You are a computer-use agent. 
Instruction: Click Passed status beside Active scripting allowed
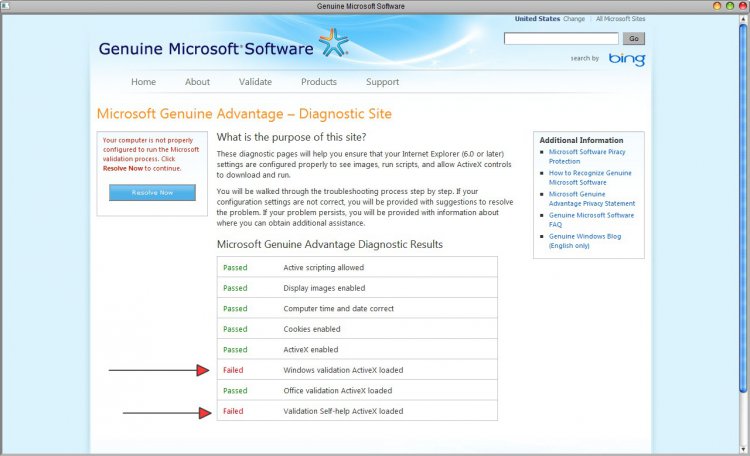click(x=235, y=267)
